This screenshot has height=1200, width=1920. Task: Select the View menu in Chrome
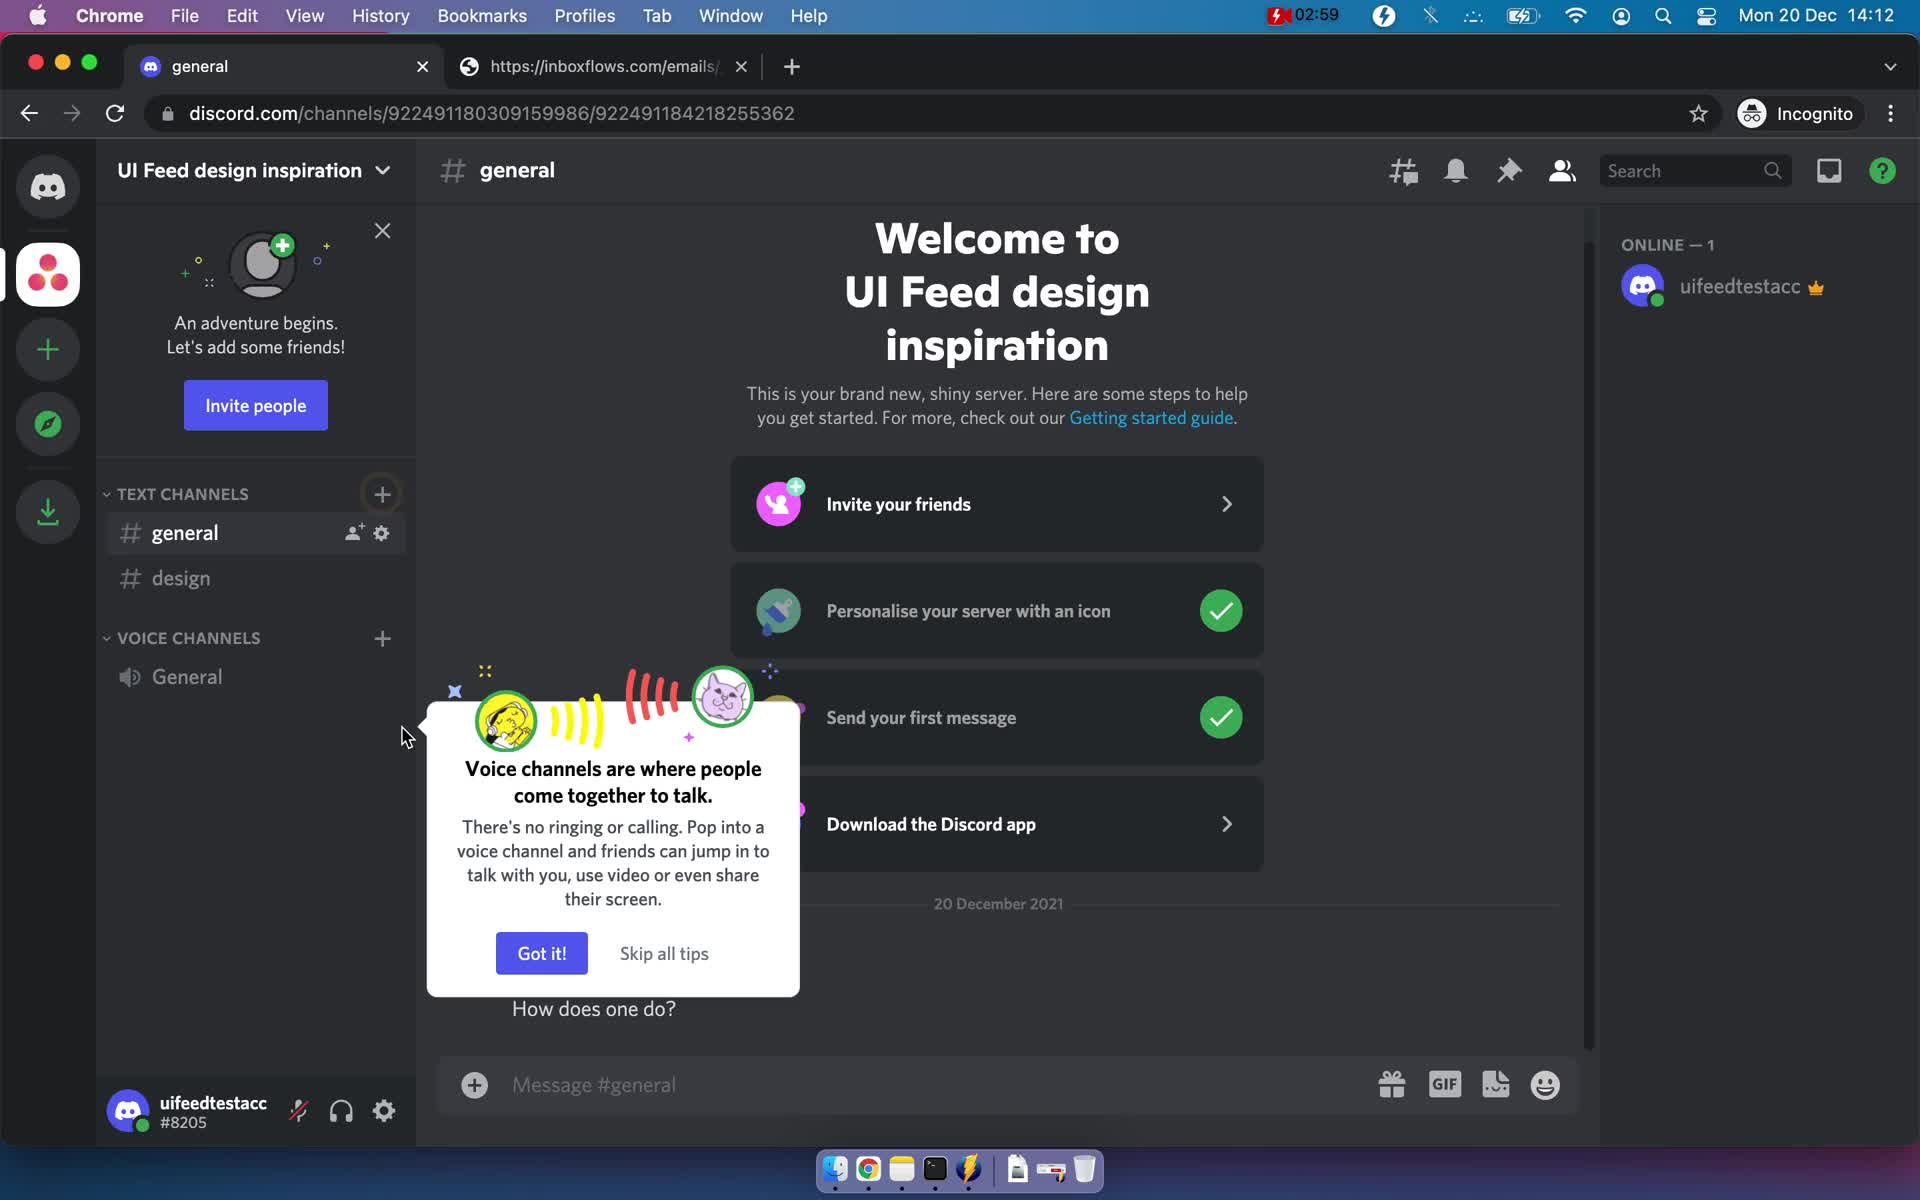coord(304,15)
